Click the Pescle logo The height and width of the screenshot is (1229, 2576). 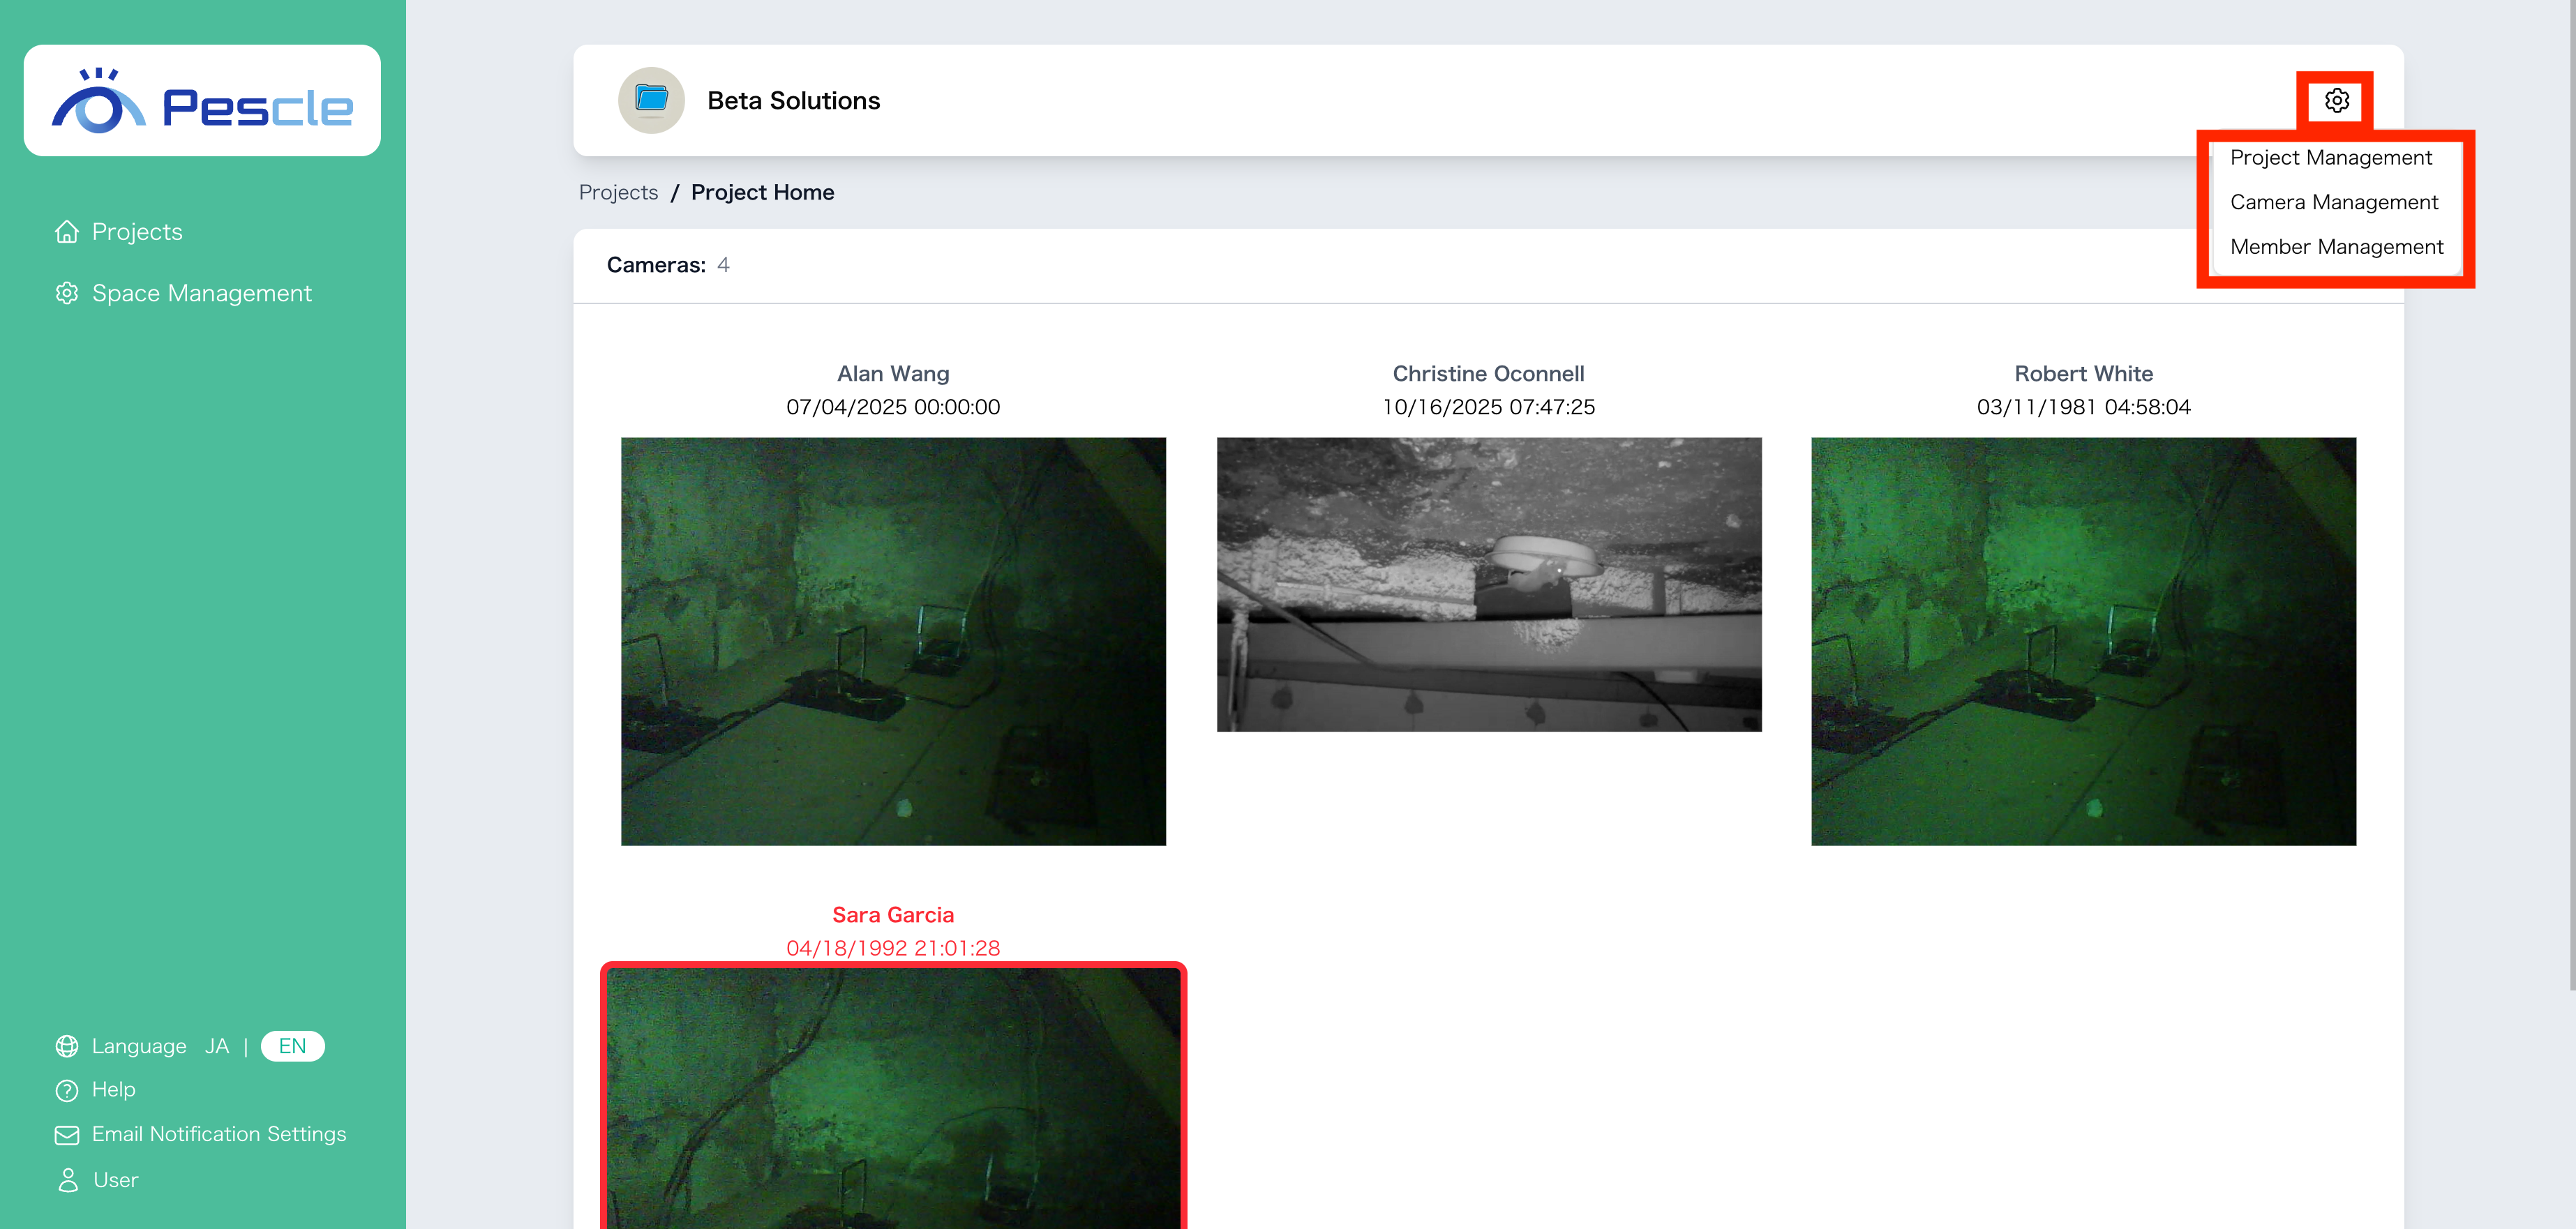(x=202, y=101)
